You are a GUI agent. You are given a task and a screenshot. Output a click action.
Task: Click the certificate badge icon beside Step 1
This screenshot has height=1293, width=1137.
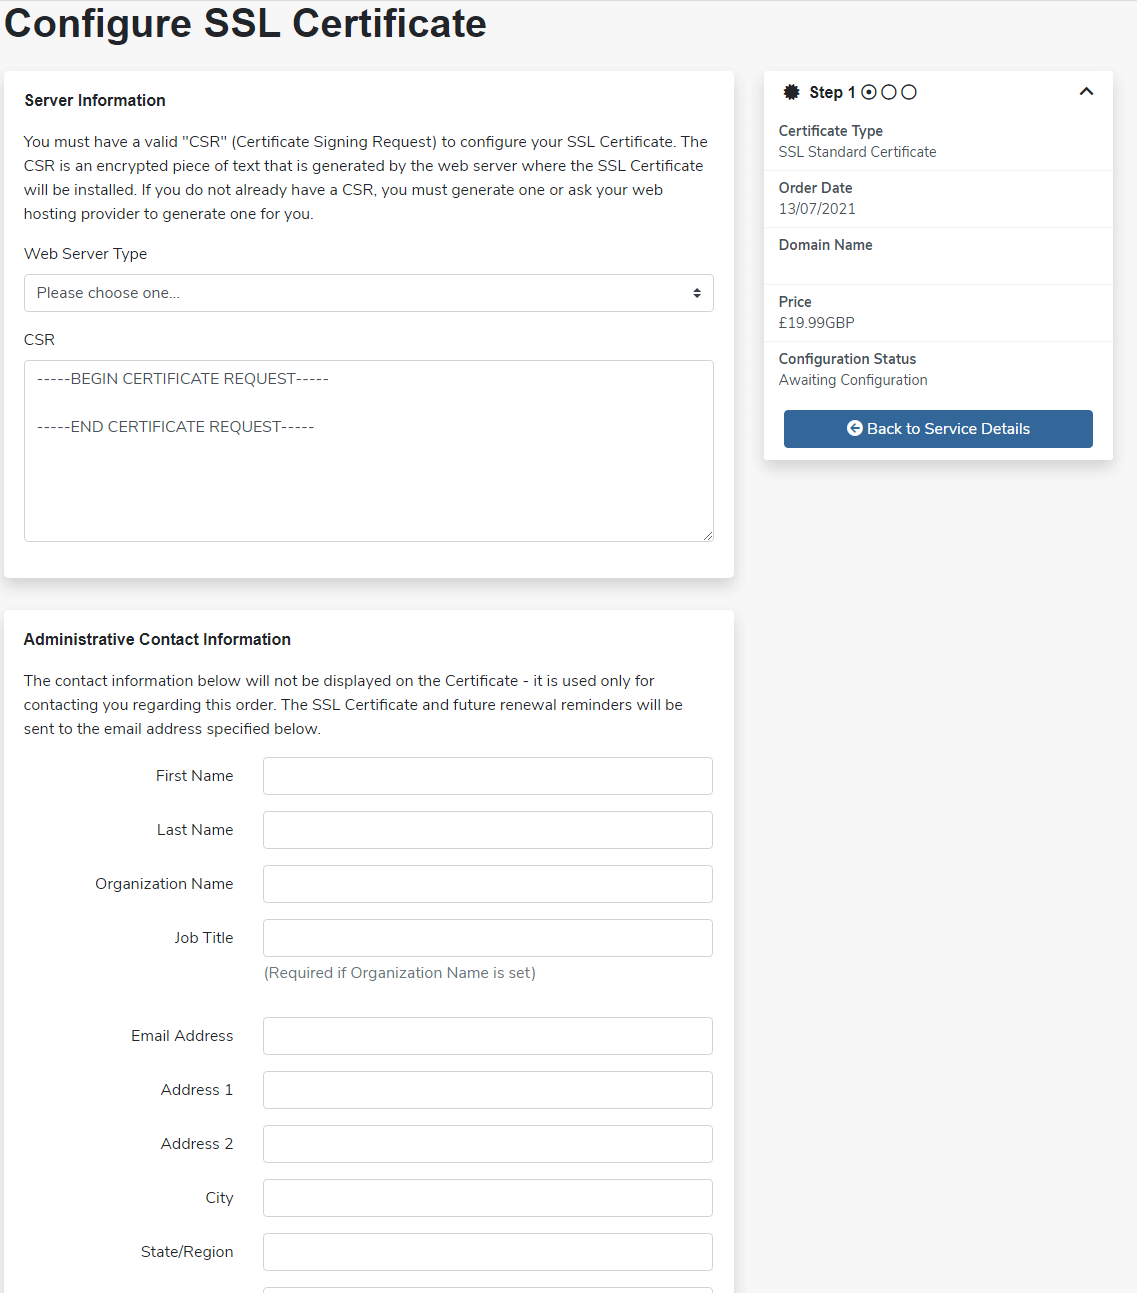tap(791, 92)
